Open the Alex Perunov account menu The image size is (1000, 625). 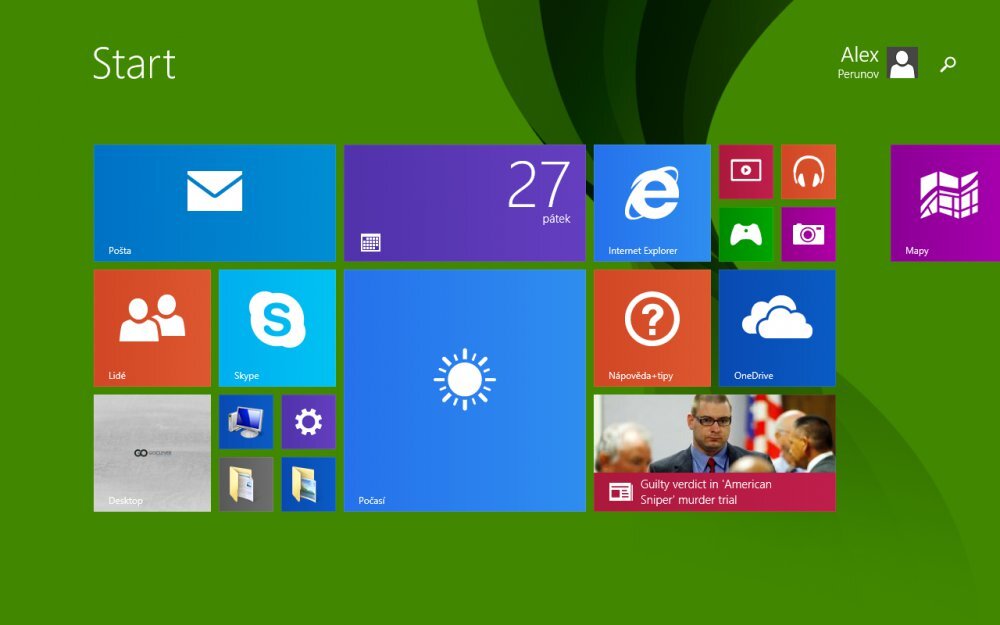[x=877, y=62]
